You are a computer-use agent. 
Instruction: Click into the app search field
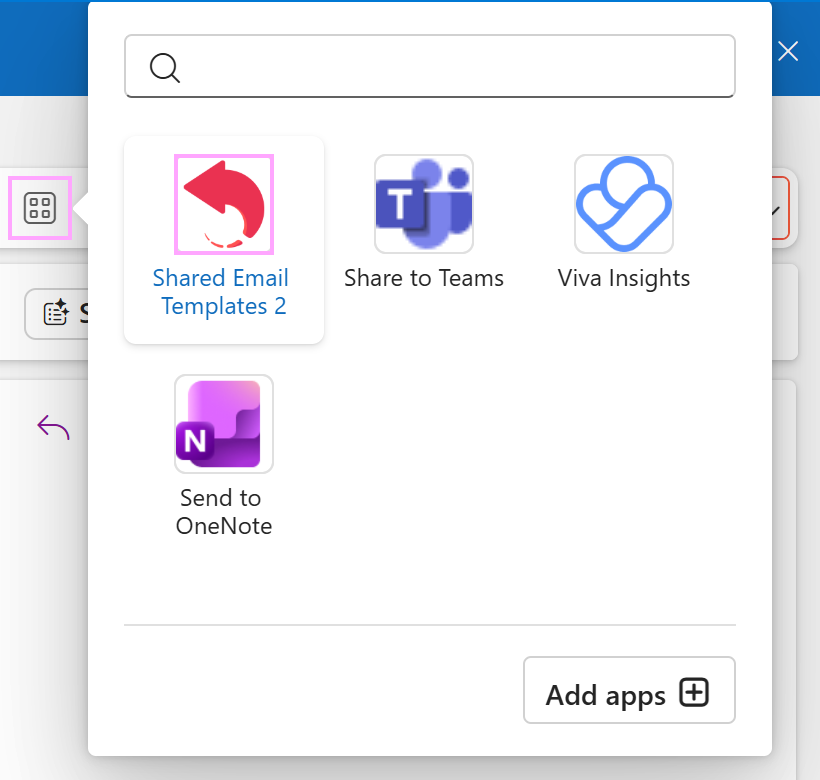[x=430, y=67]
